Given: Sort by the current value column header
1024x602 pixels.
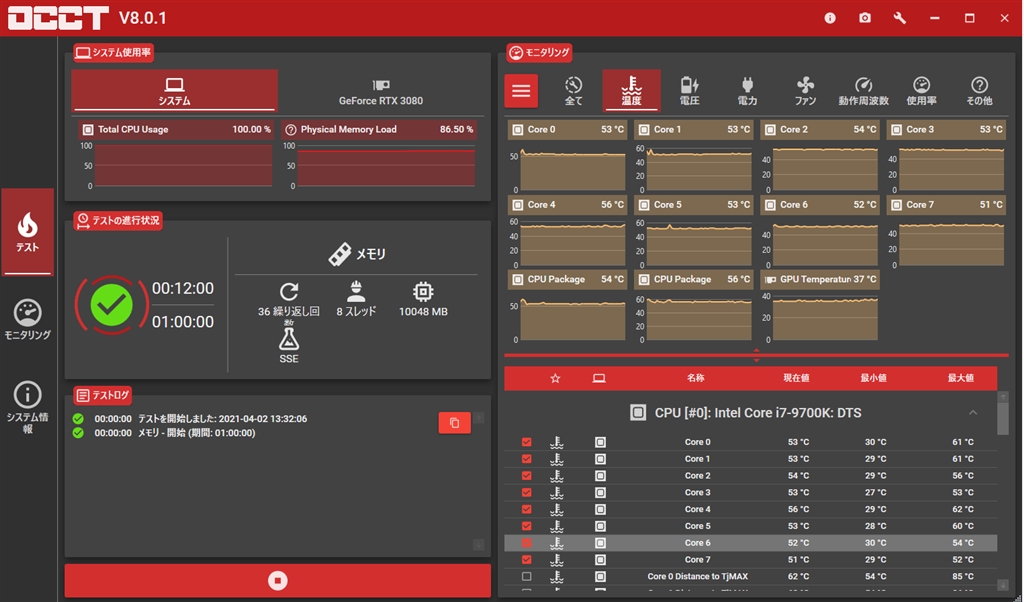Looking at the screenshot, I should pyautogui.click(x=796, y=378).
